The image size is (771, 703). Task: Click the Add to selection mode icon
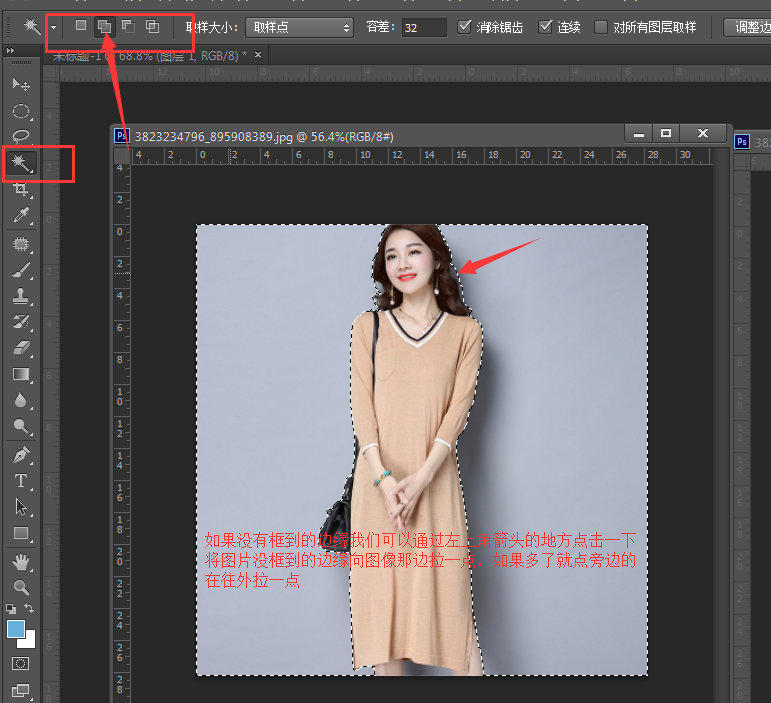click(x=104, y=27)
